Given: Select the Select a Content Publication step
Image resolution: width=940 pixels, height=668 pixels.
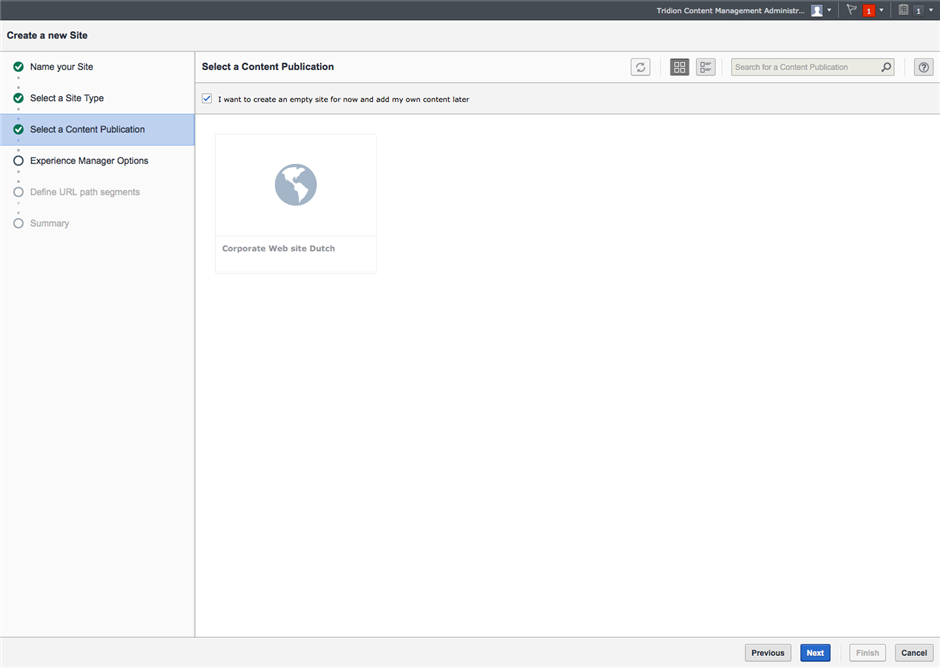Looking at the screenshot, I should 87,129.
